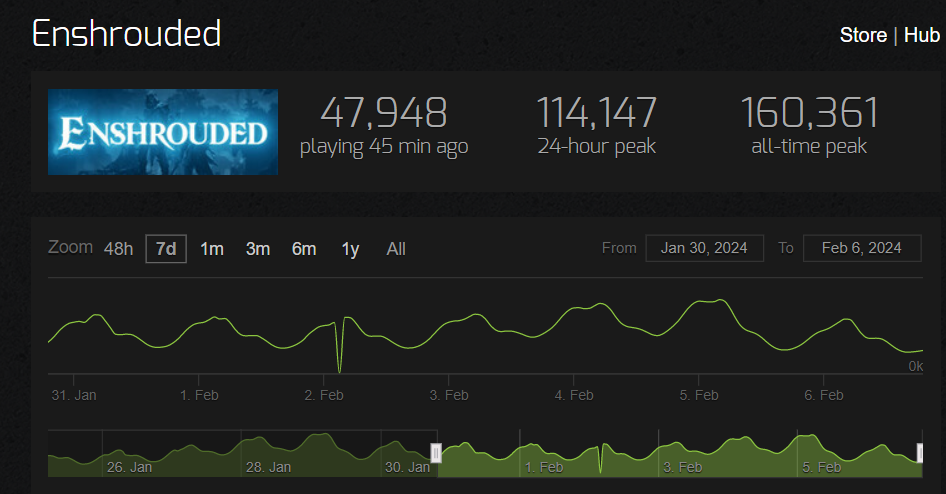The width and height of the screenshot is (946, 494).
Task: Edit the To date field Feb 6, 2024
Action: tap(862, 248)
